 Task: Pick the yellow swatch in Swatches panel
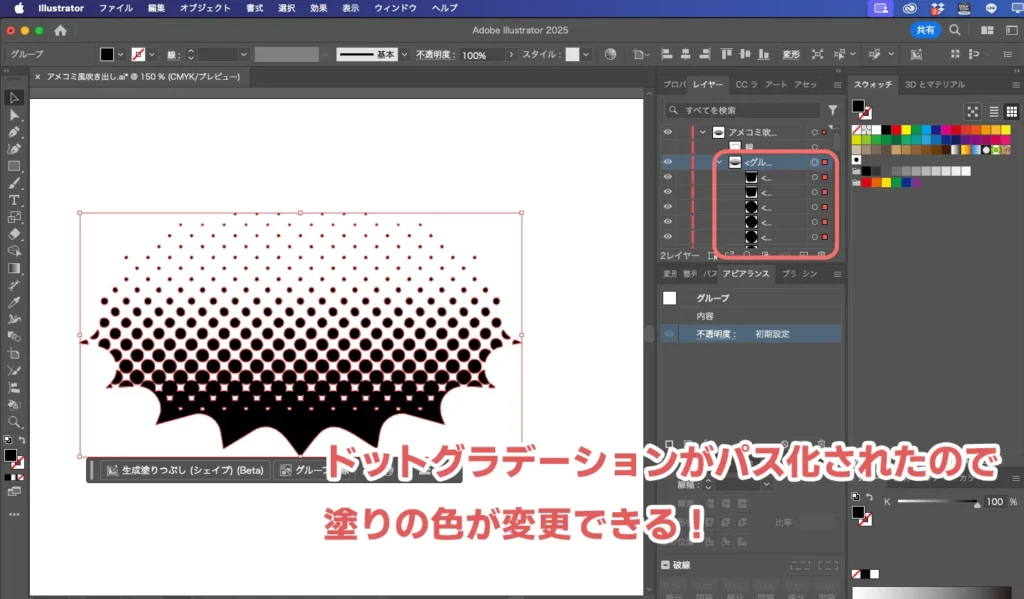(906, 129)
